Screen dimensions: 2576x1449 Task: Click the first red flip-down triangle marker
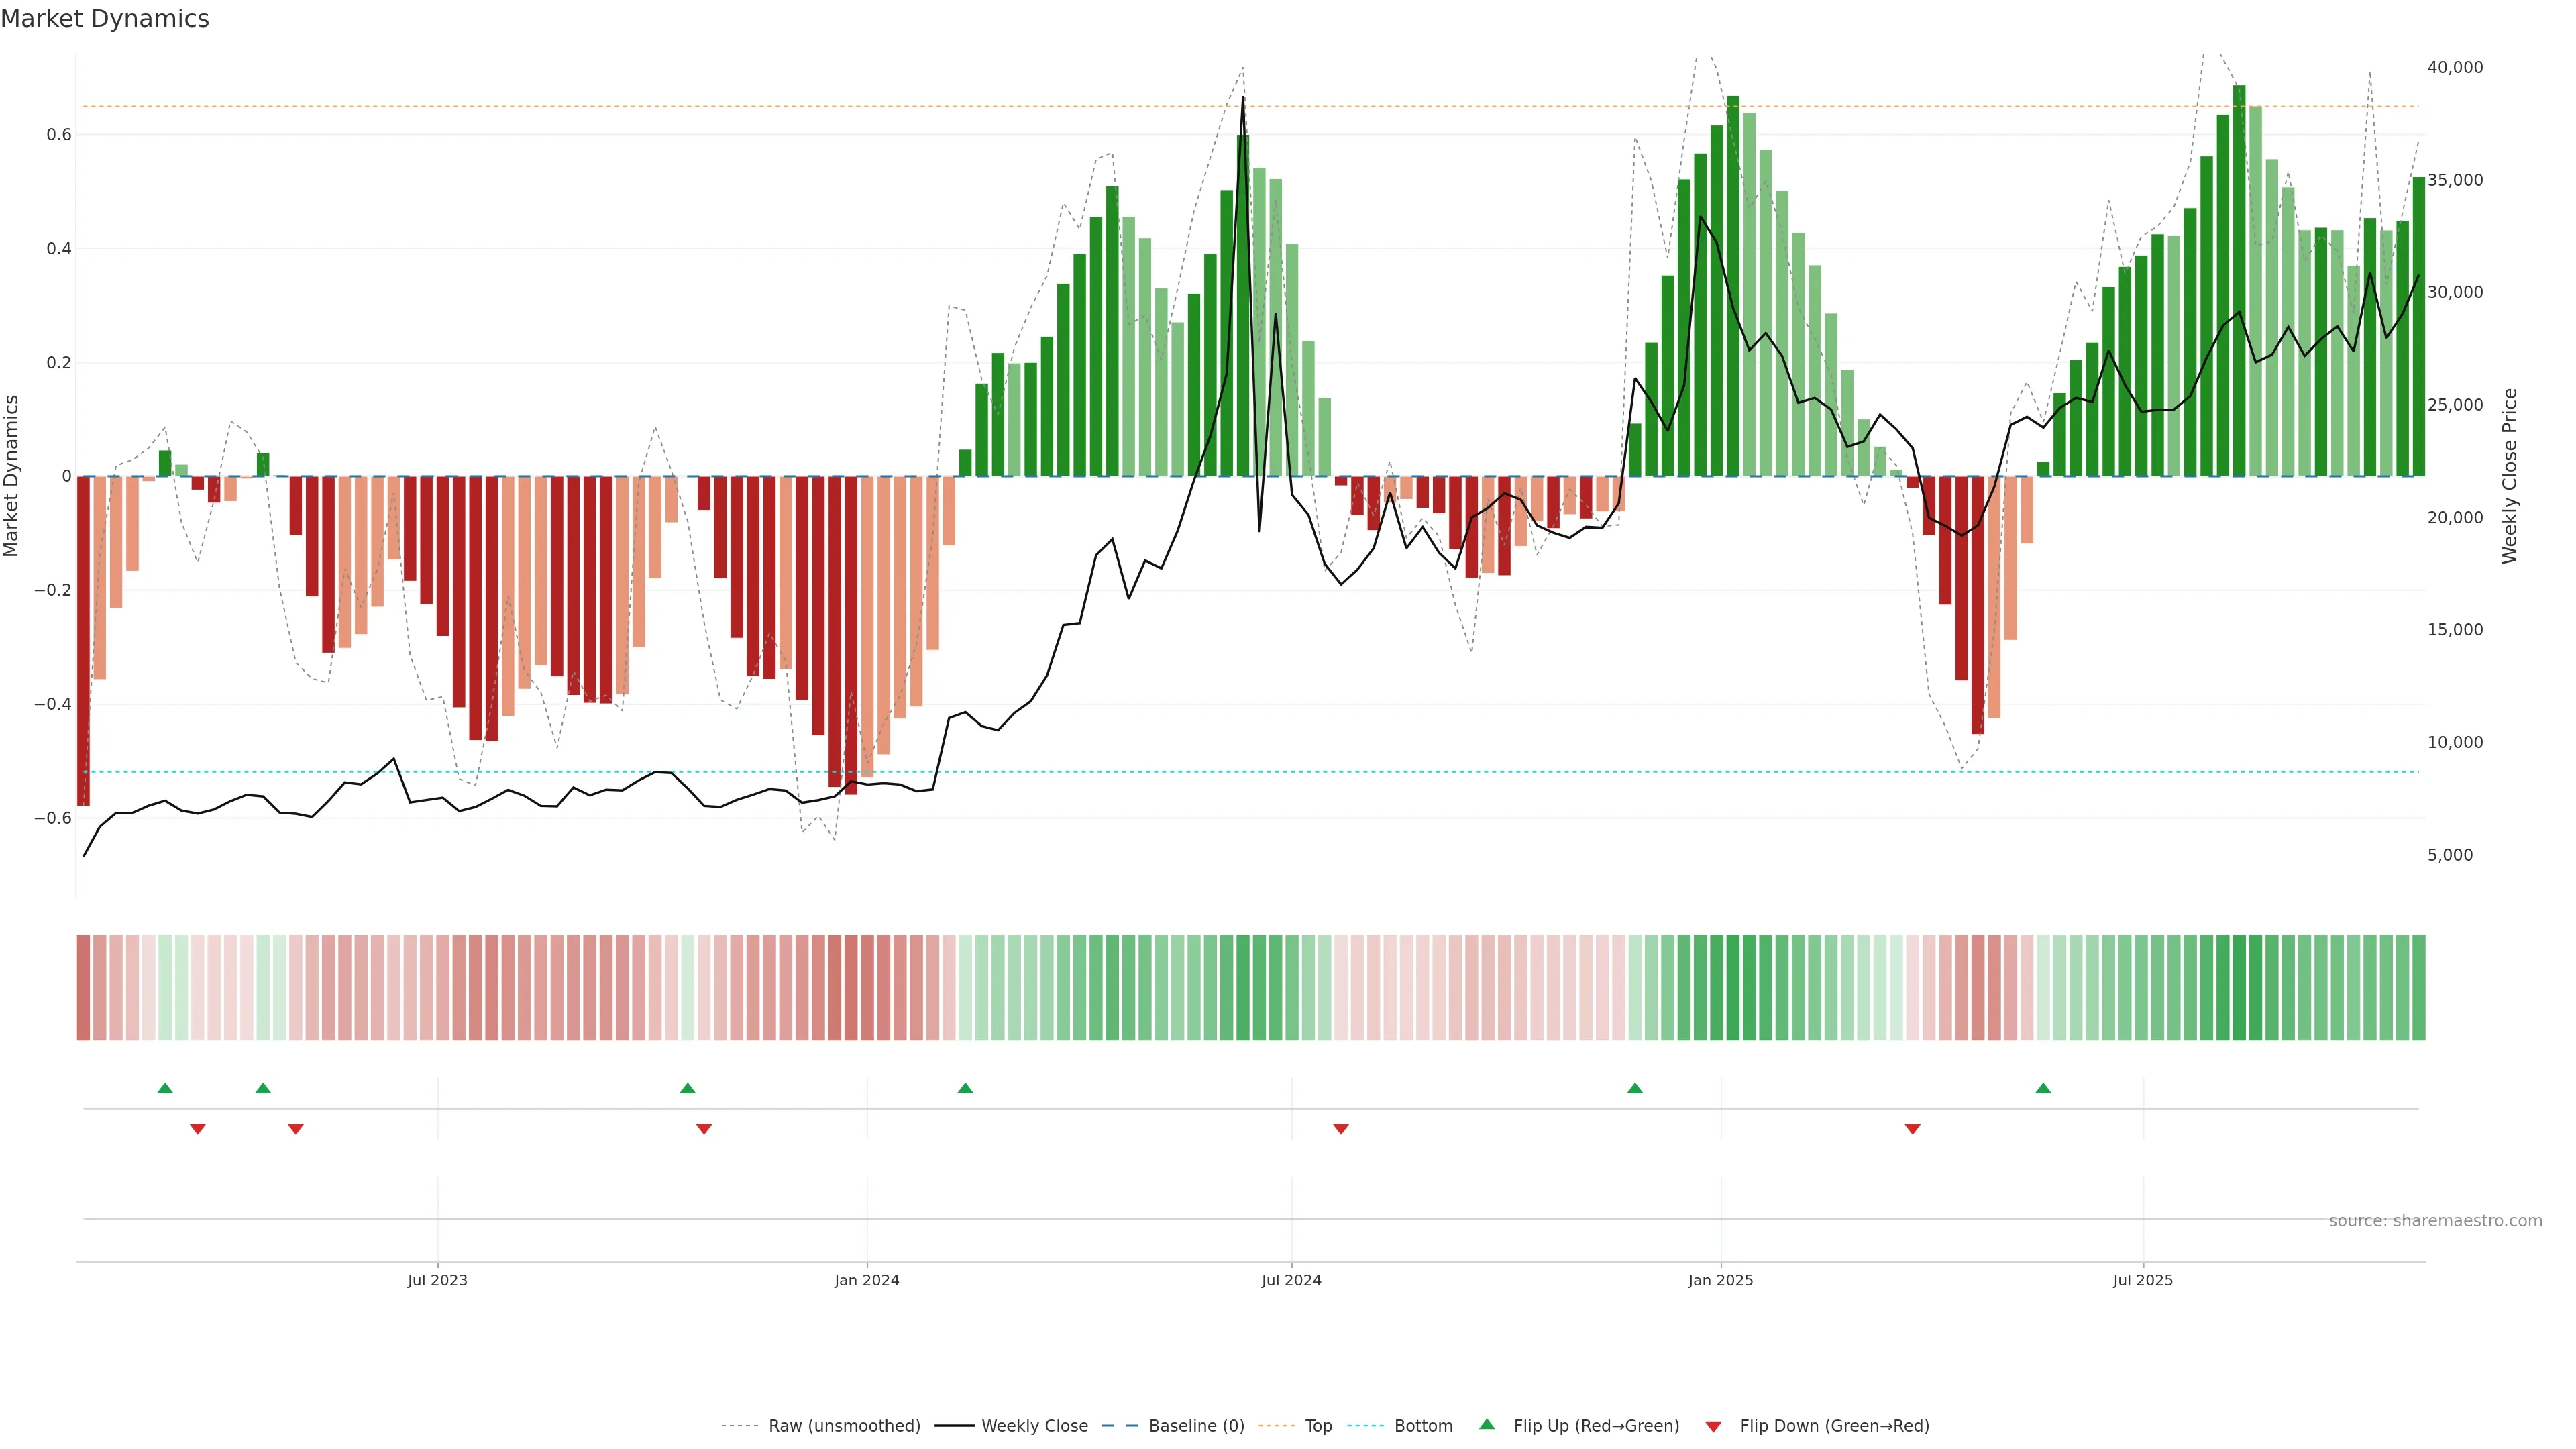(198, 1129)
